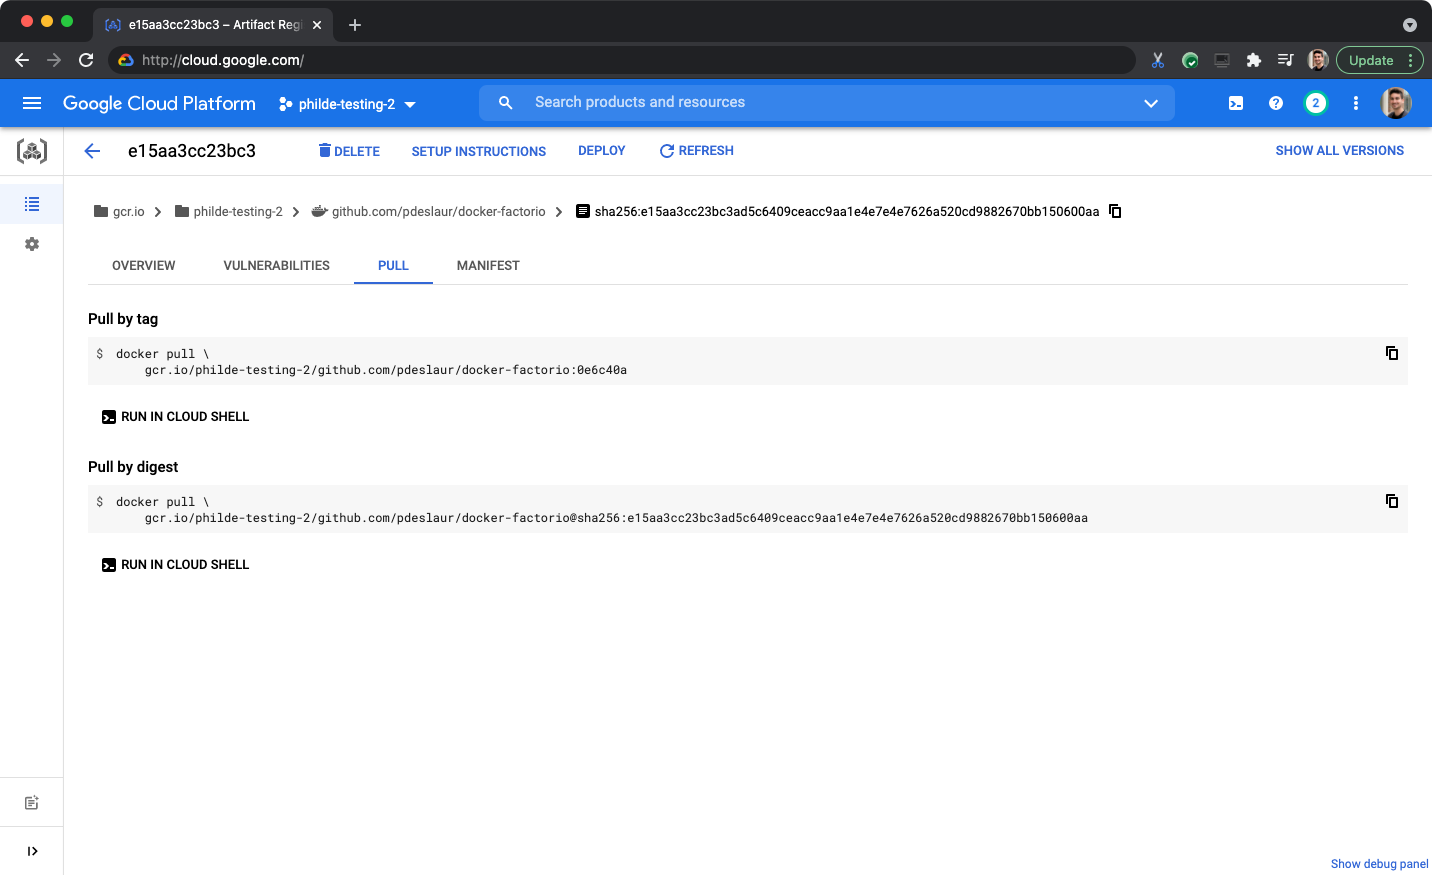The width and height of the screenshot is (1432, 875).
Task: Go back with the blue arrow beside e15aa3cc23bc3
Action: click(92, 151)
